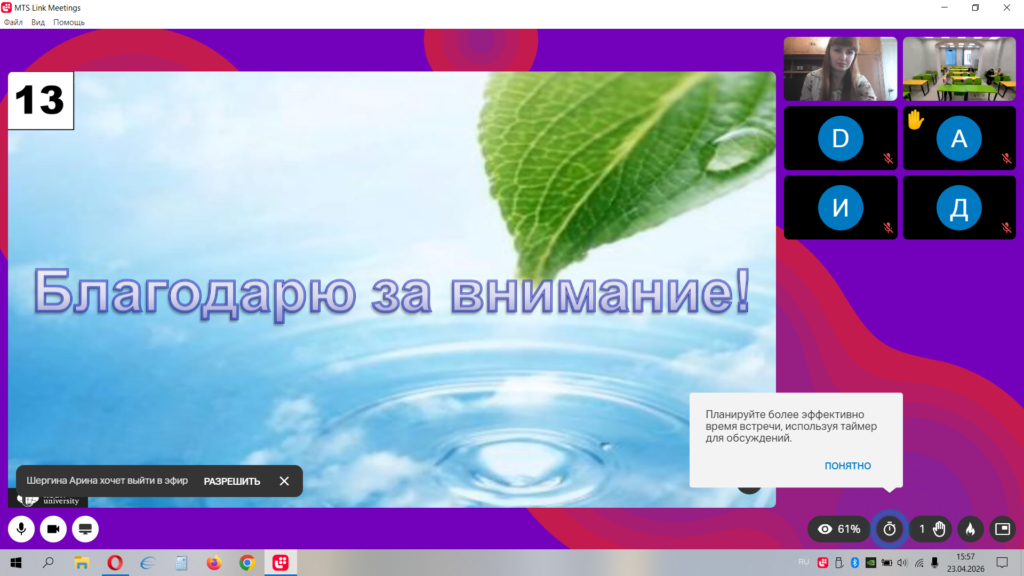The image size is (1024, 576).
Task: Click the RU language indicator in tray
Action: (804, 563)
